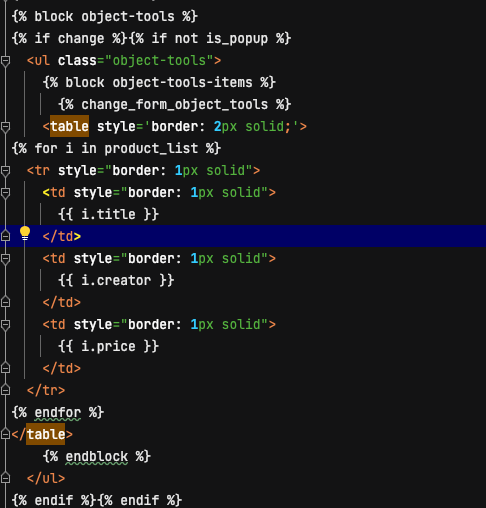Fold the td block containing i.title
This screenshot has width=486, height=508.
click(5, 193)
